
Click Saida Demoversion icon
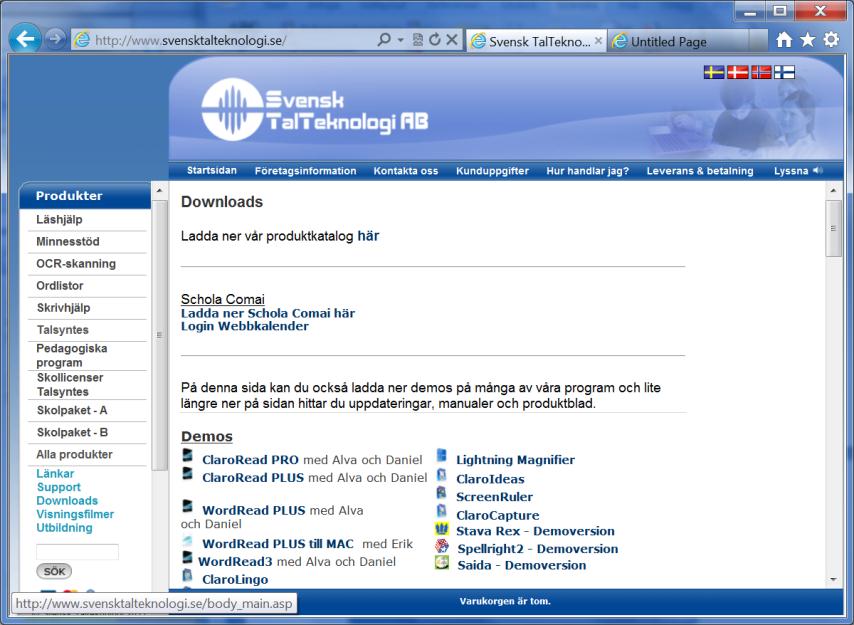tap(442, 562)
